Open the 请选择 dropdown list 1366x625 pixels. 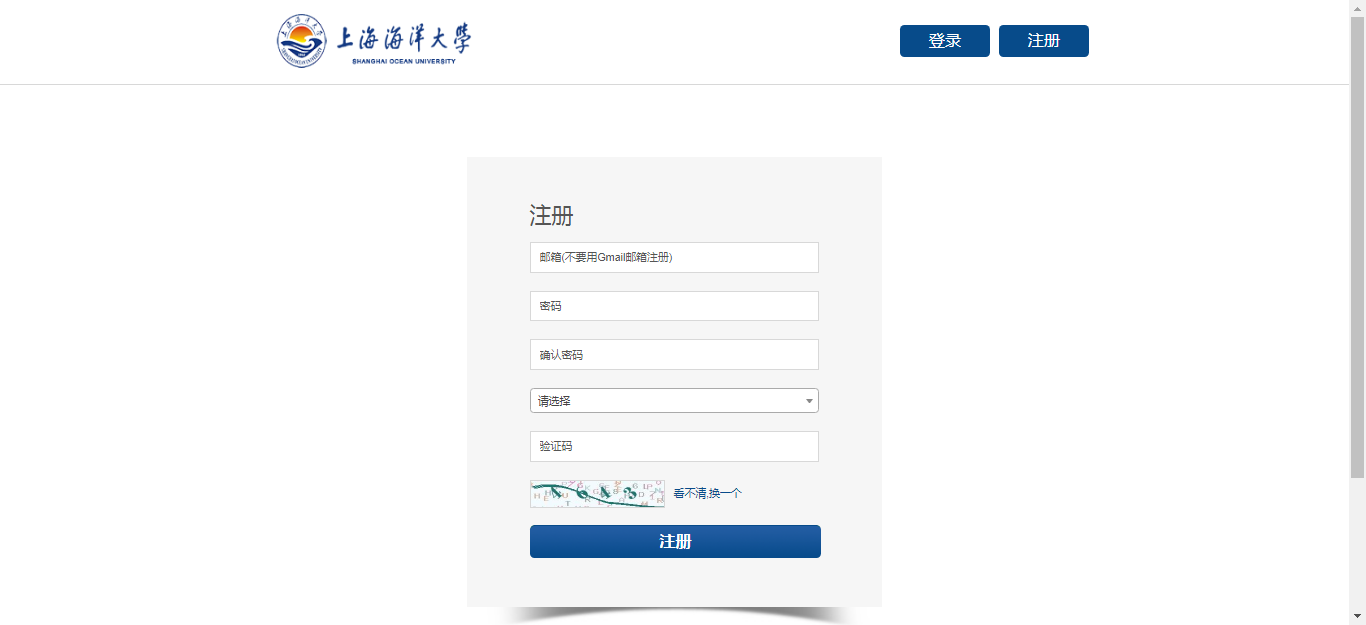pos(674,401)
